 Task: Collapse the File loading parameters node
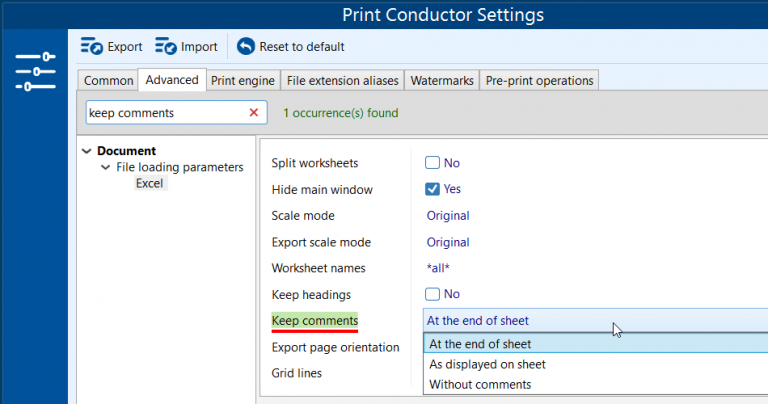(x=105, y=168)
